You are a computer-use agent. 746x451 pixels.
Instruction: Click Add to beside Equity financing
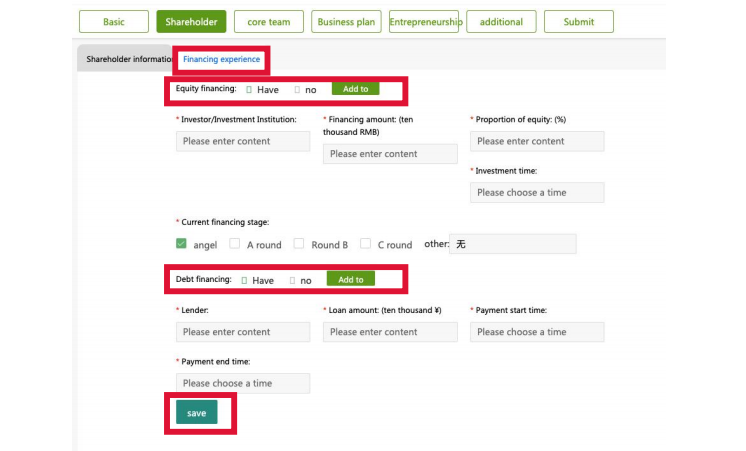pos(355,89)
